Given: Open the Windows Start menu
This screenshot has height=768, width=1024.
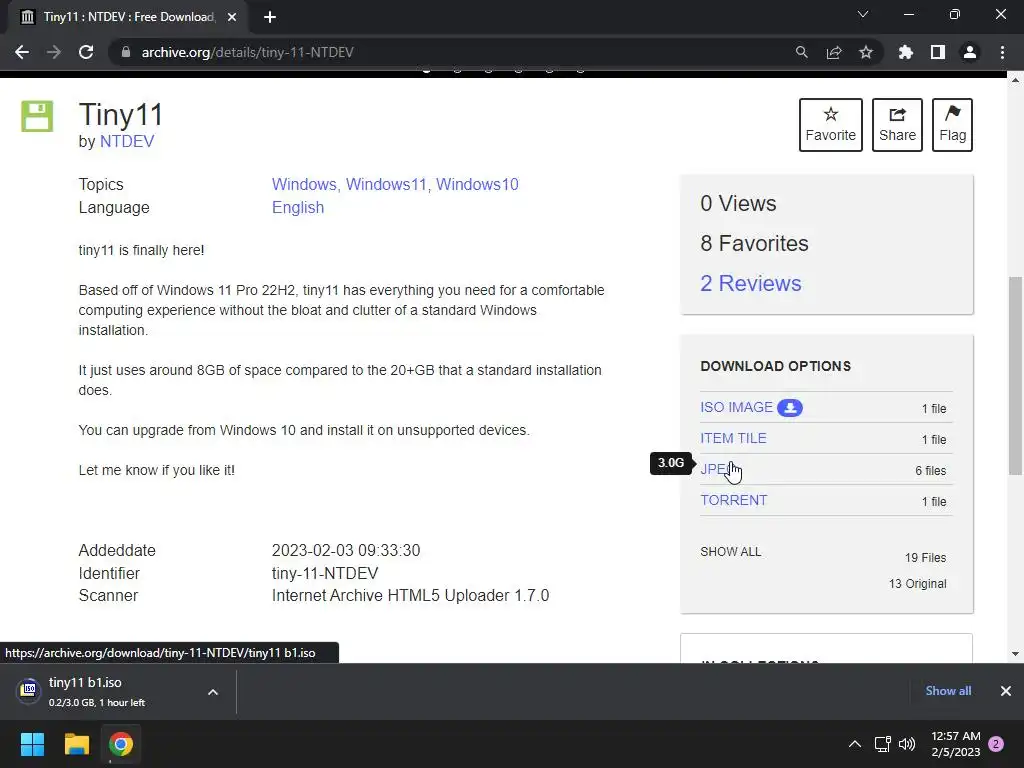Looking at the screenshot, I should (32, 744).
